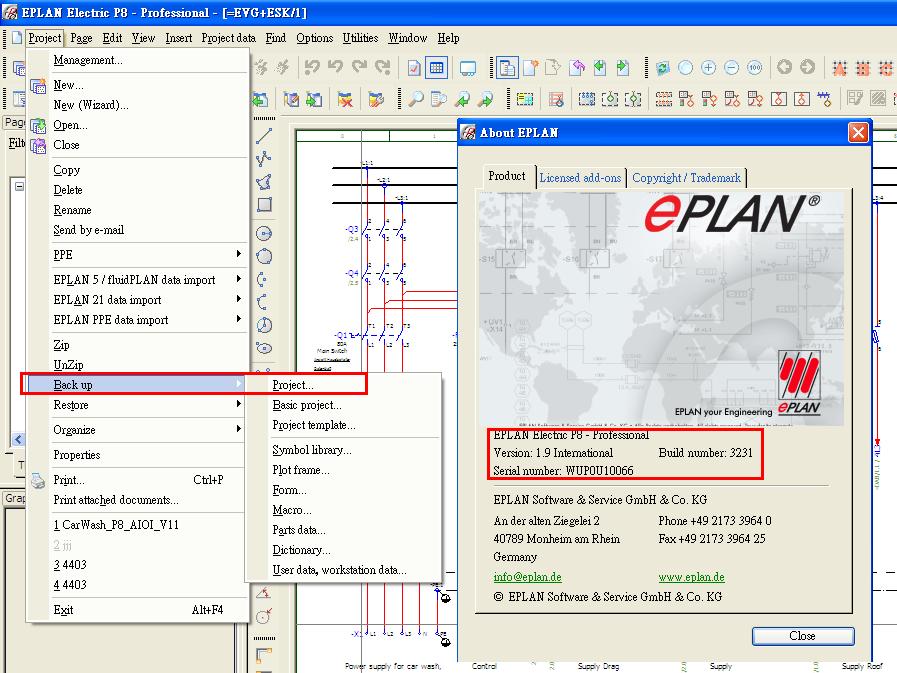Select the Sector drawing tool
Viewport: 897px width, 673px height.
pos(264,325)
